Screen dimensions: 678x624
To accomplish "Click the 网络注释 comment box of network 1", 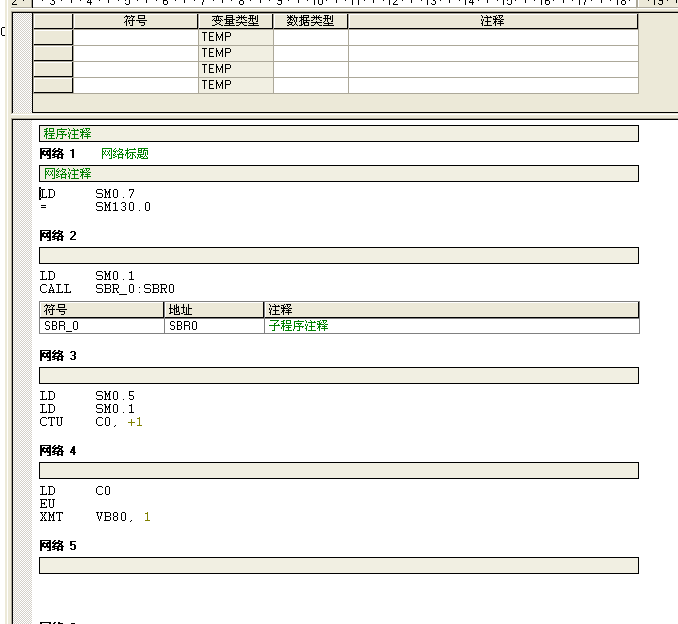I will pos(339,173).
